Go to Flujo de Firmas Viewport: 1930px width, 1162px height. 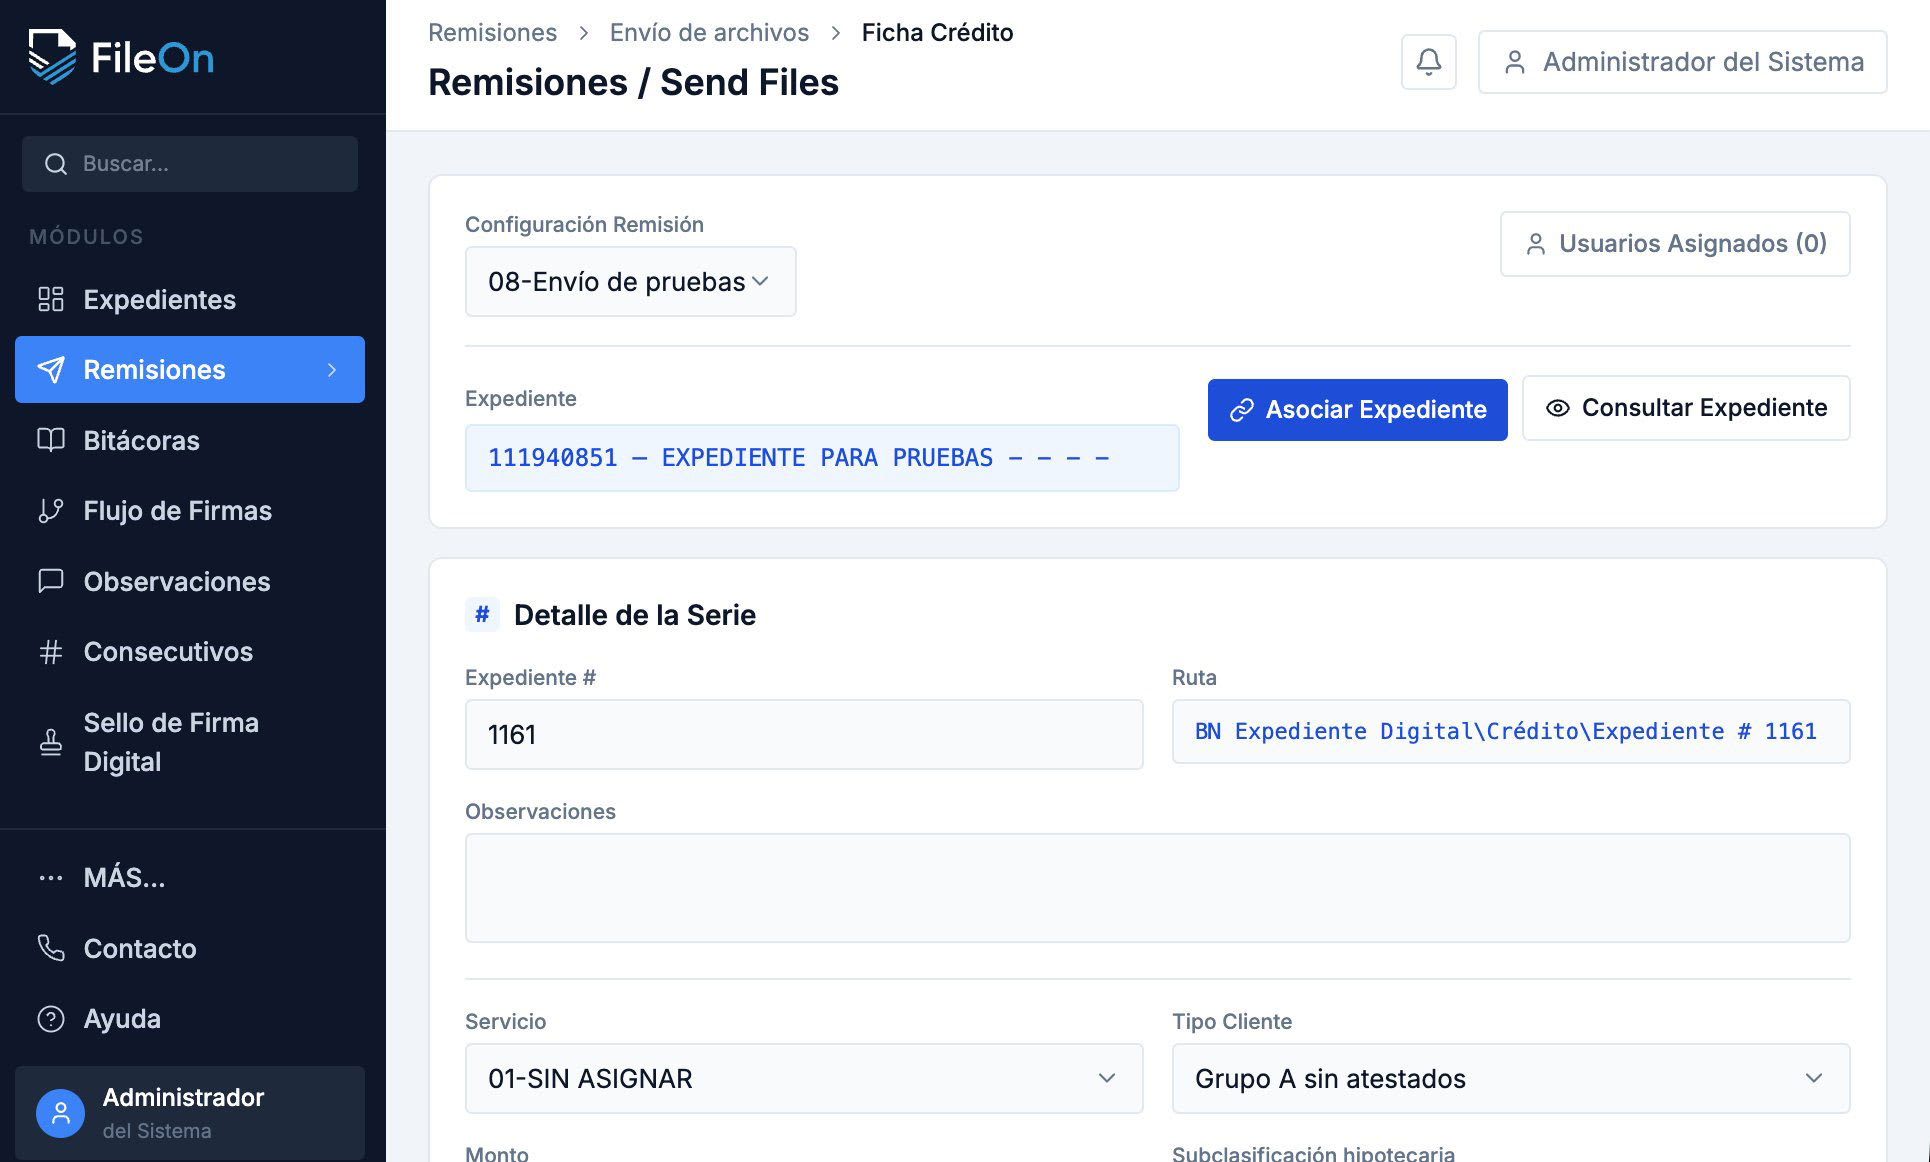coord(190,511)
